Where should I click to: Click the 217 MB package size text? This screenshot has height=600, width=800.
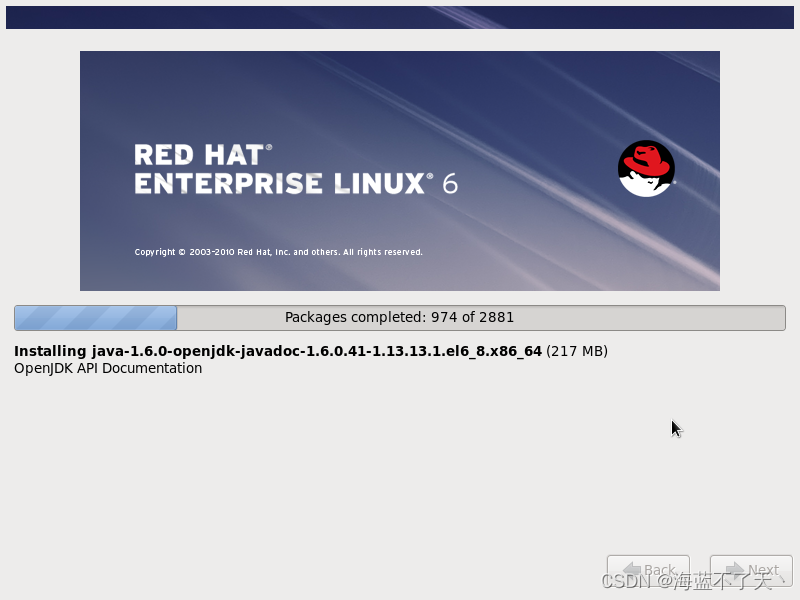(x=577, y=351)
